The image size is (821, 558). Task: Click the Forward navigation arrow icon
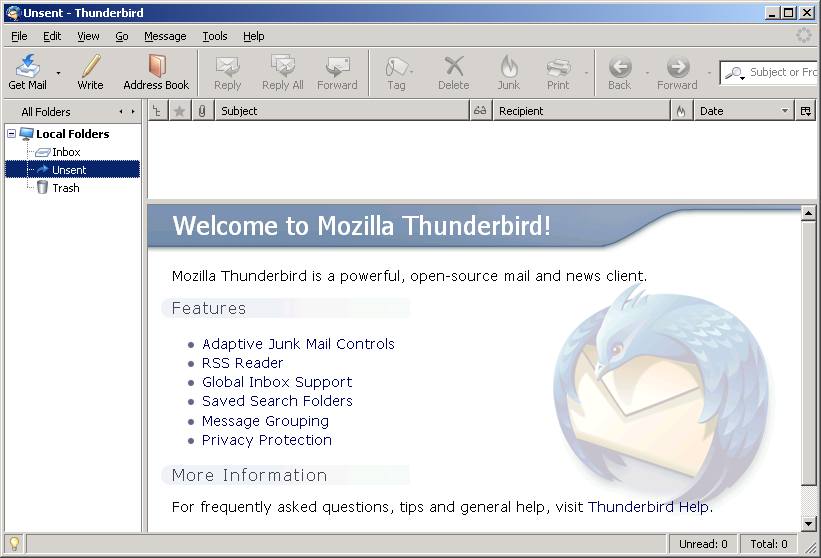[678, 66]
